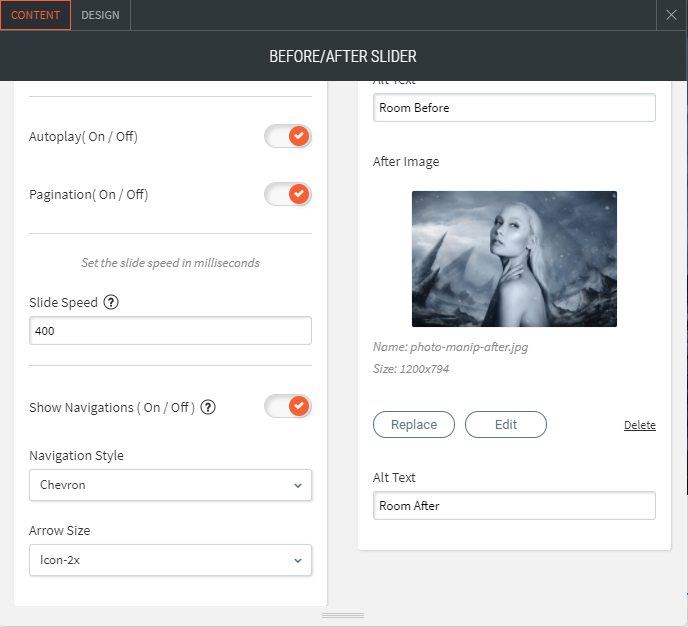The image size is (688, 627).
Task: Click the help icon beside Slide Speed
Action: coord(111,302)
